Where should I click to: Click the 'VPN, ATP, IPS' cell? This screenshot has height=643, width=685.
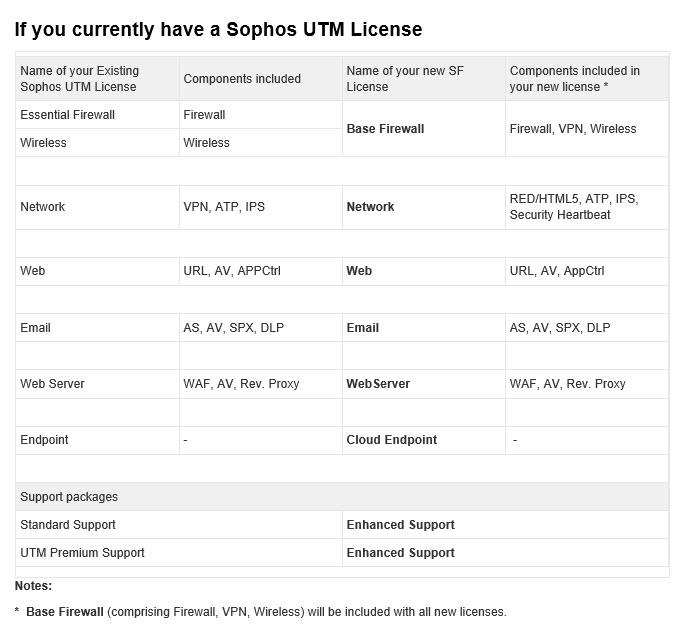tap(260, 207)
